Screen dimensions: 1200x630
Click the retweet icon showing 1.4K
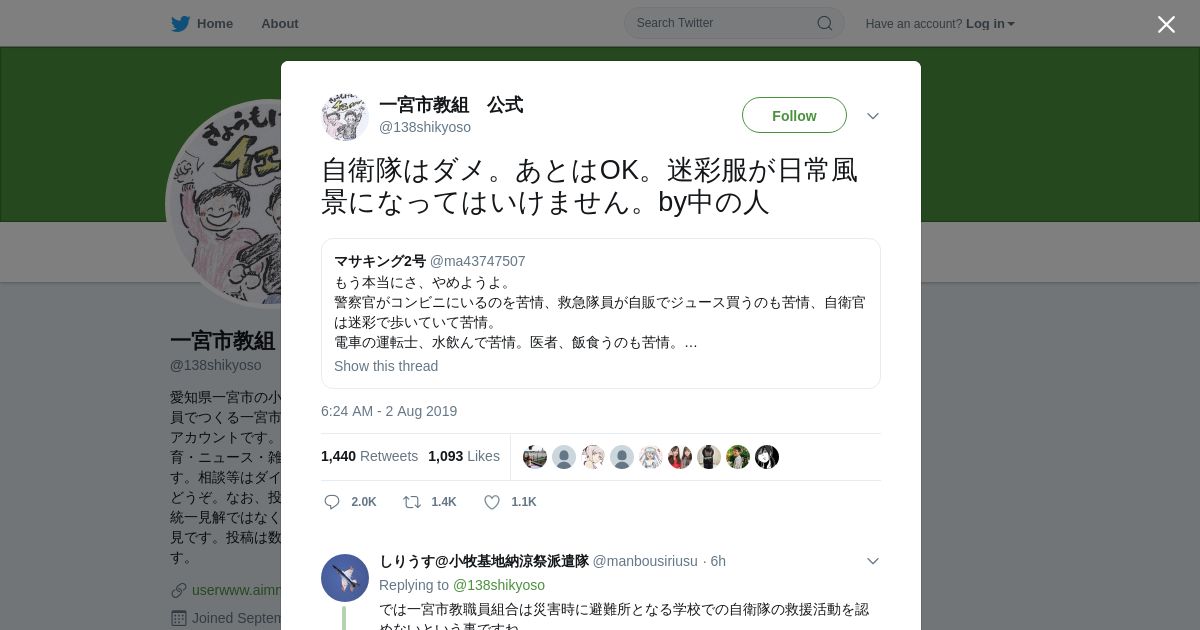pyautogui.click(x=412, y=502)
